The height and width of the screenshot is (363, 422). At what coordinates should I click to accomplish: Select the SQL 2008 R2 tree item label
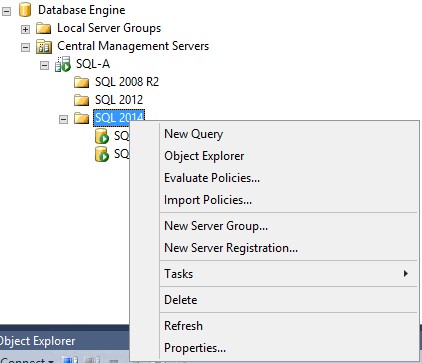(x=127, y=82)
